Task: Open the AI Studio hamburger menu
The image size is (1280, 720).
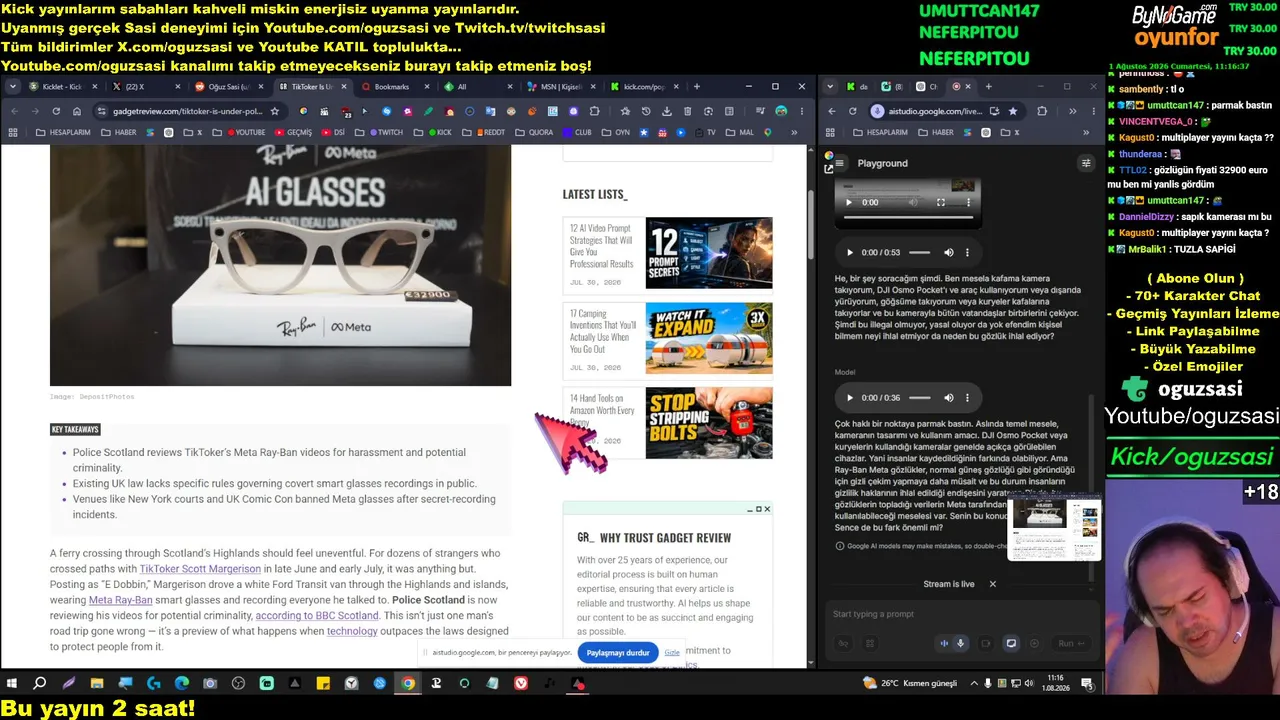Action: coord(840,163)
